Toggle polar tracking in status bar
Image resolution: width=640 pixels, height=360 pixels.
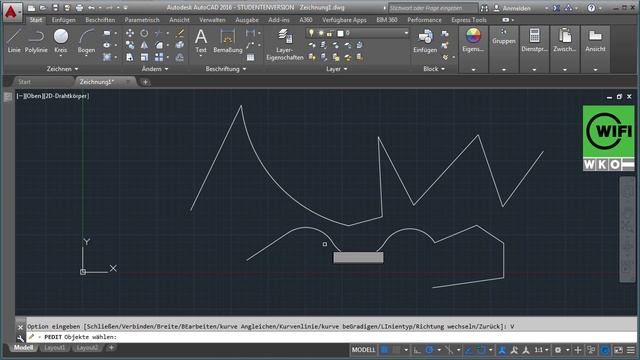click(x=429, y=350)
